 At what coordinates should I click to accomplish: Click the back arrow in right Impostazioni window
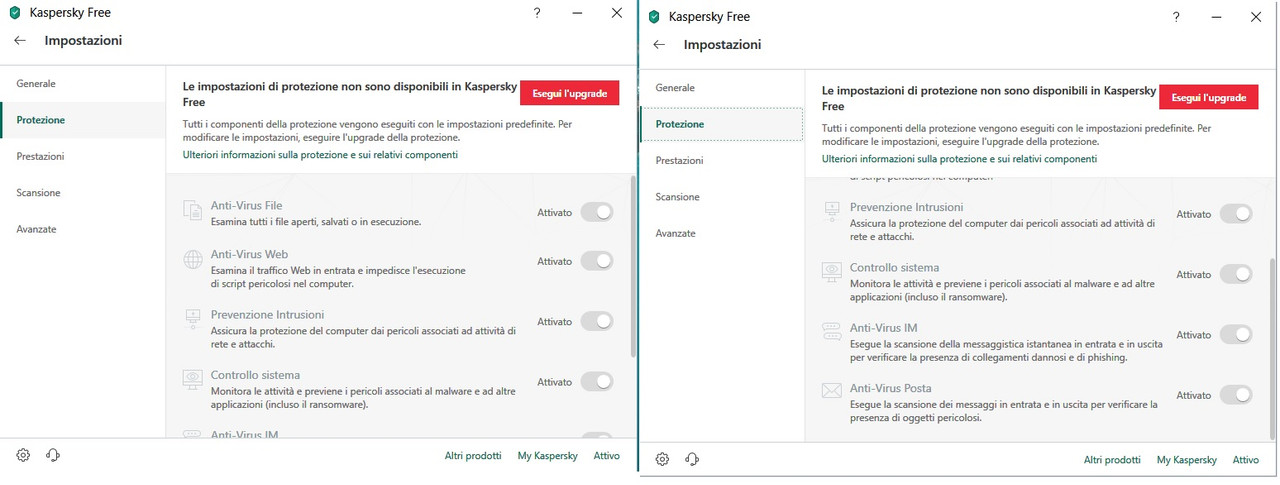[659, 45]
